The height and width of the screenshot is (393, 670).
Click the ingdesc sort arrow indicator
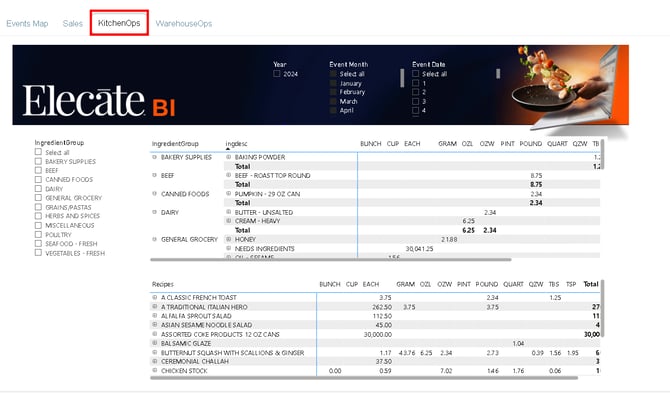tap(228, 149)
